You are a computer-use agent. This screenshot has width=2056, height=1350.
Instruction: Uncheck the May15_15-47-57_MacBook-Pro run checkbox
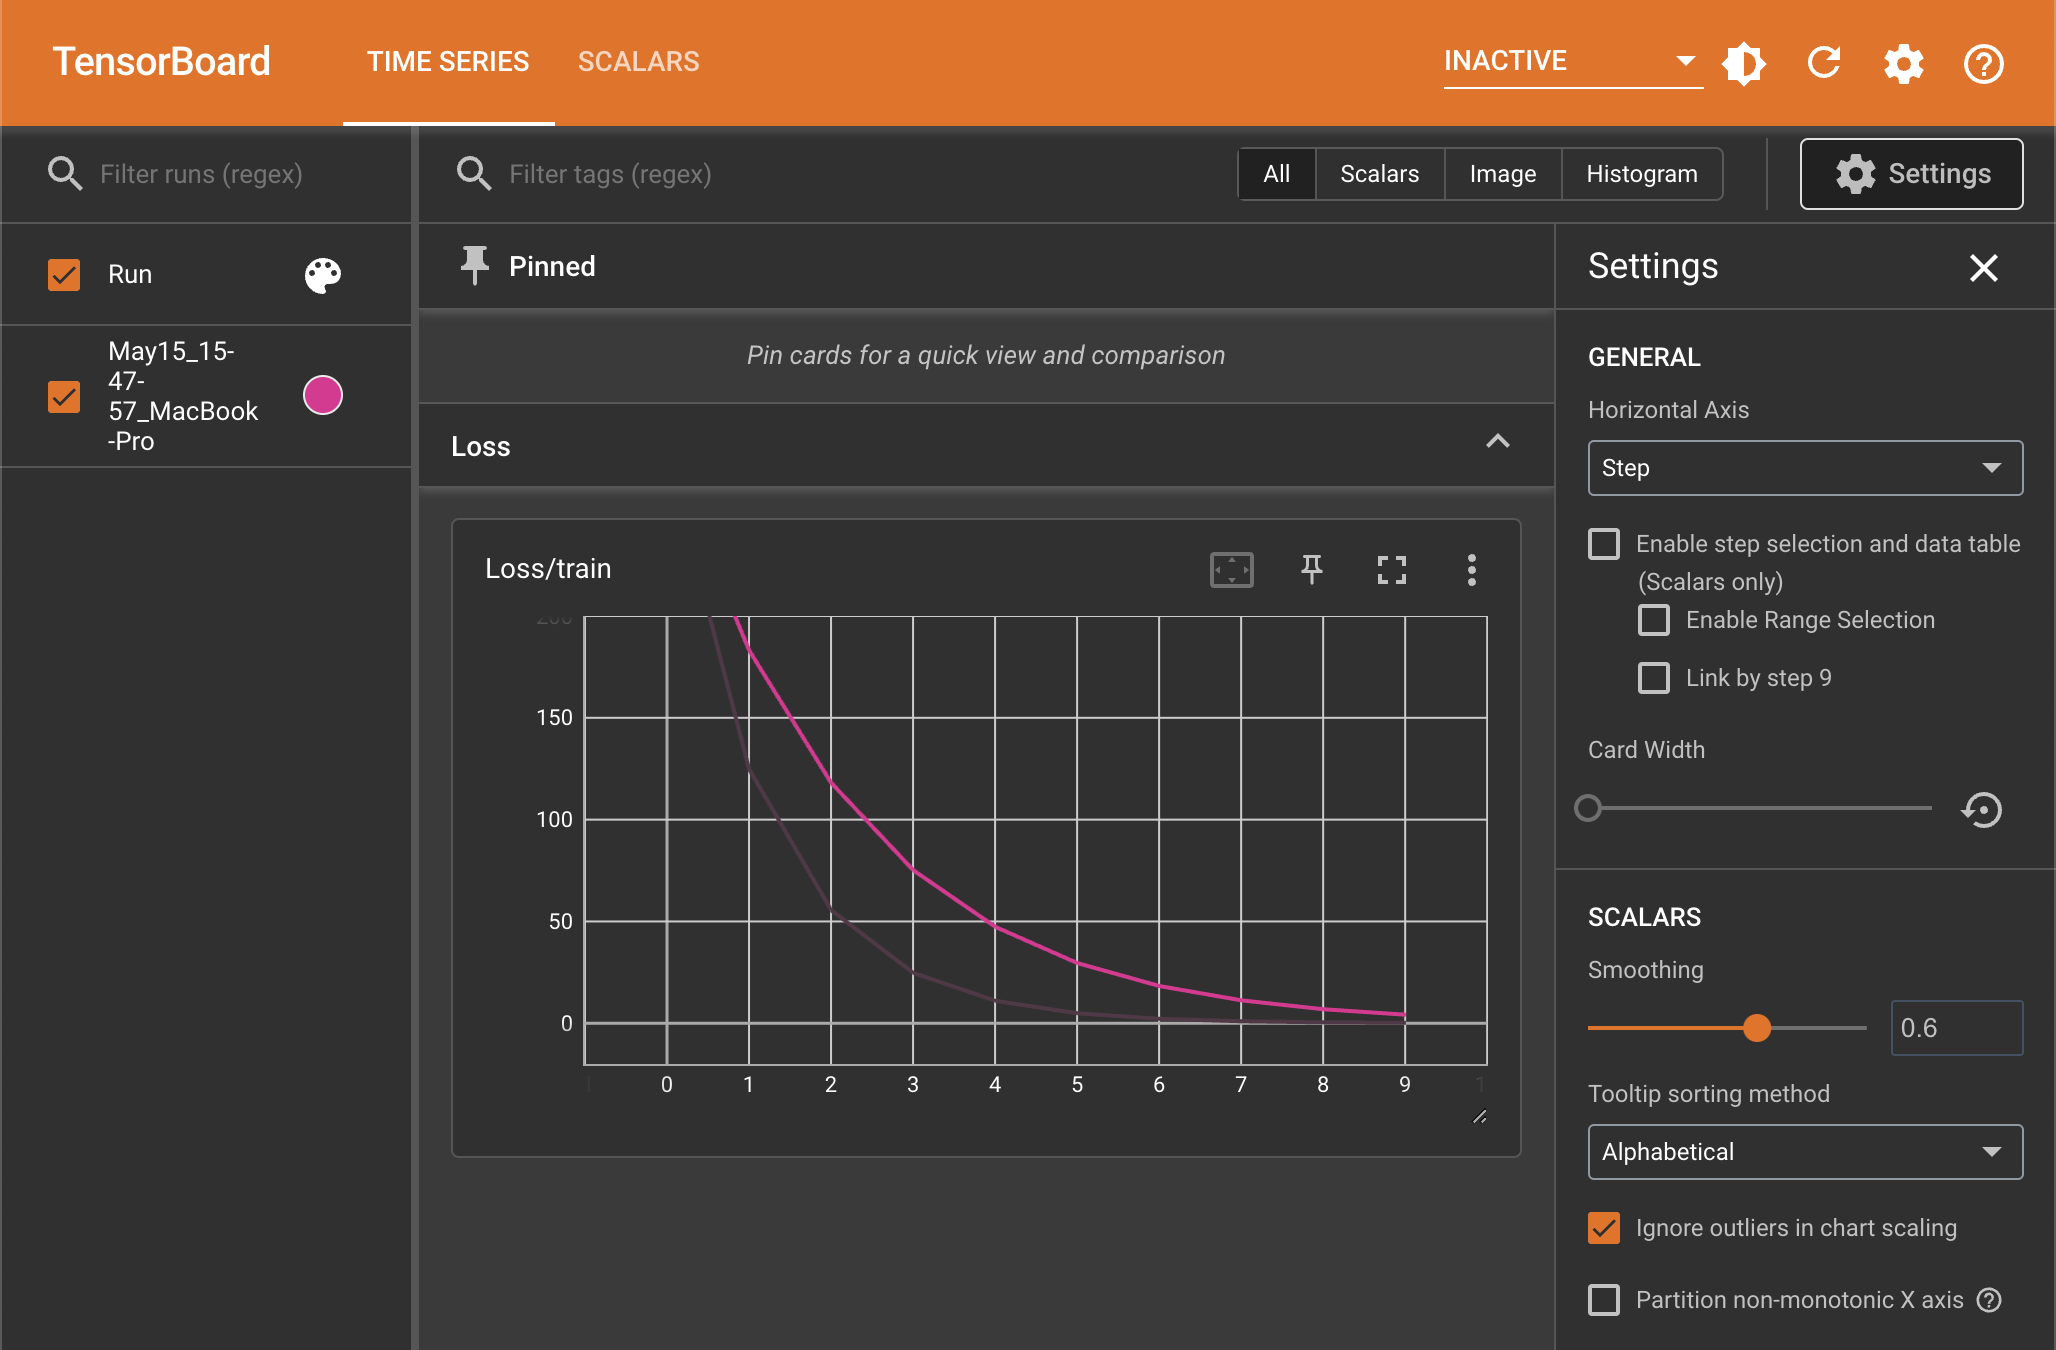click(x=64, y=396)
